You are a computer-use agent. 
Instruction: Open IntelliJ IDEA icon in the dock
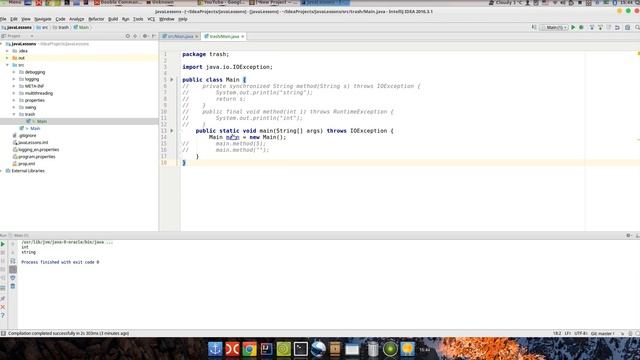point(267,349)
